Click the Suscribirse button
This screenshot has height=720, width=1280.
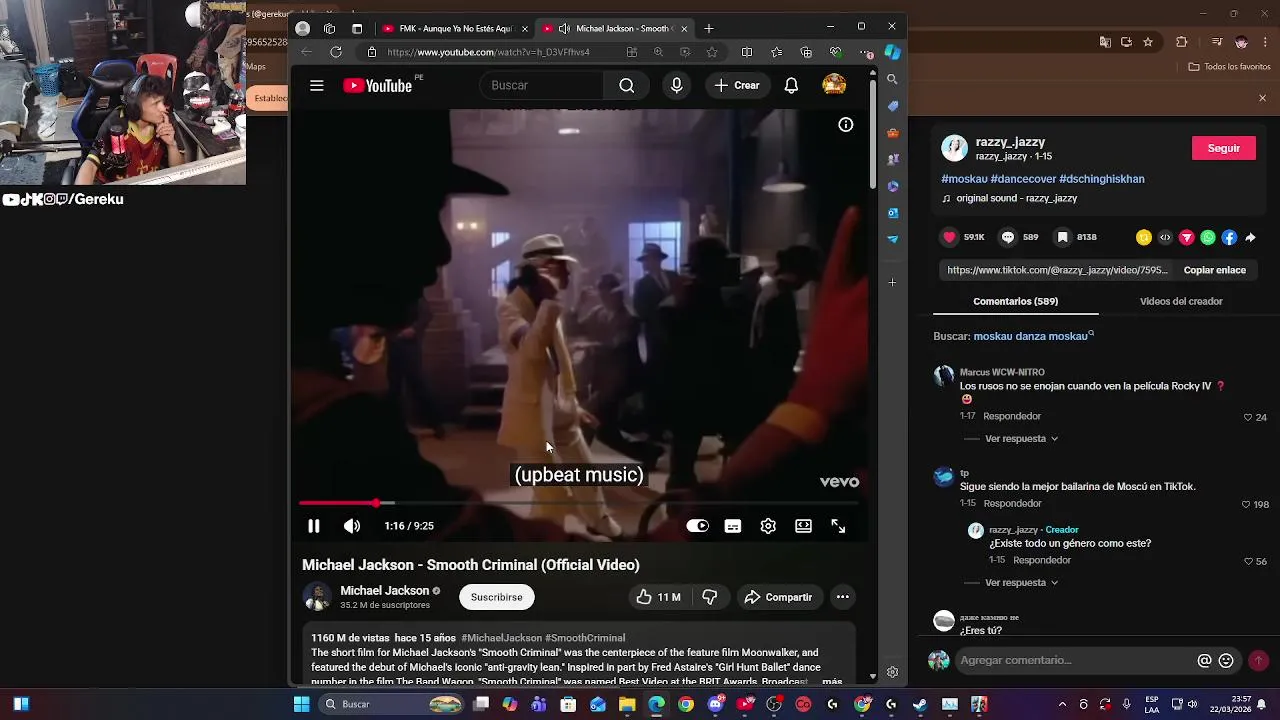pyautogui.click(x=497, y=597)
